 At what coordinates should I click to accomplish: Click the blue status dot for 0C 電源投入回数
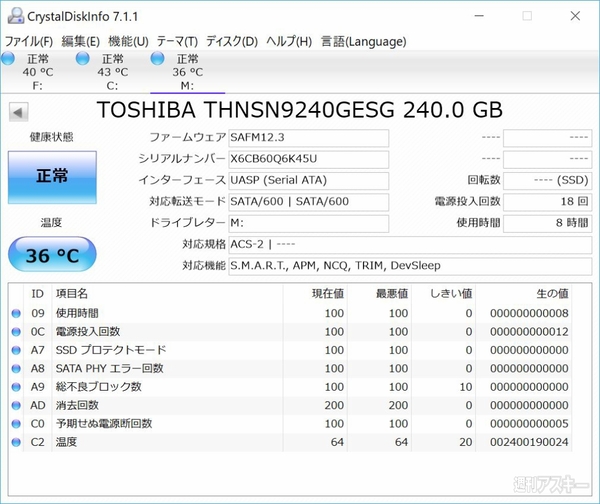(16, 332)
